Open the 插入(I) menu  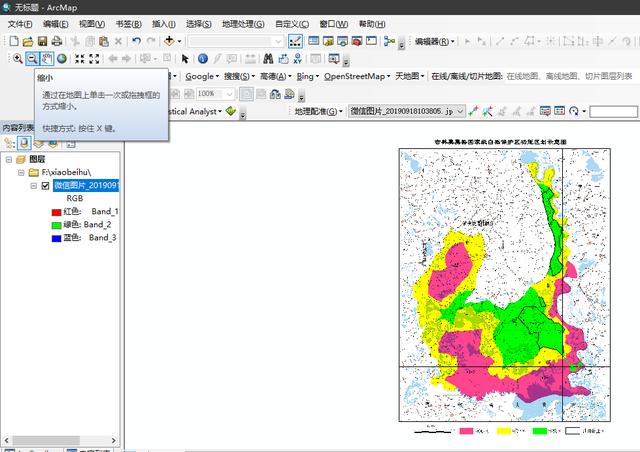click(x=164, y=24)
